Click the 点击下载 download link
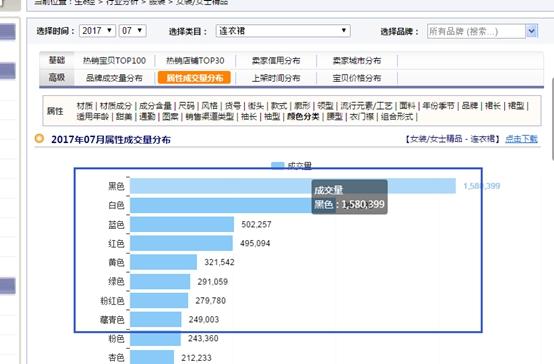Viewport: 554px width, 364px height. click(521, 139)
